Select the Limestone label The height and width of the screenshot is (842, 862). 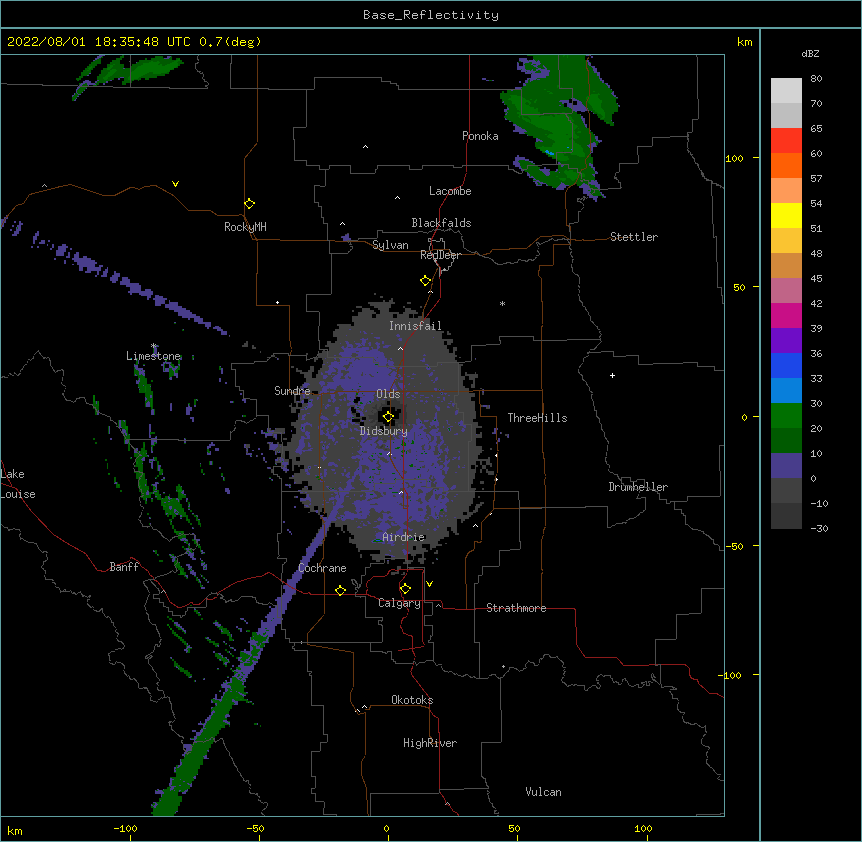click(153, 356)
